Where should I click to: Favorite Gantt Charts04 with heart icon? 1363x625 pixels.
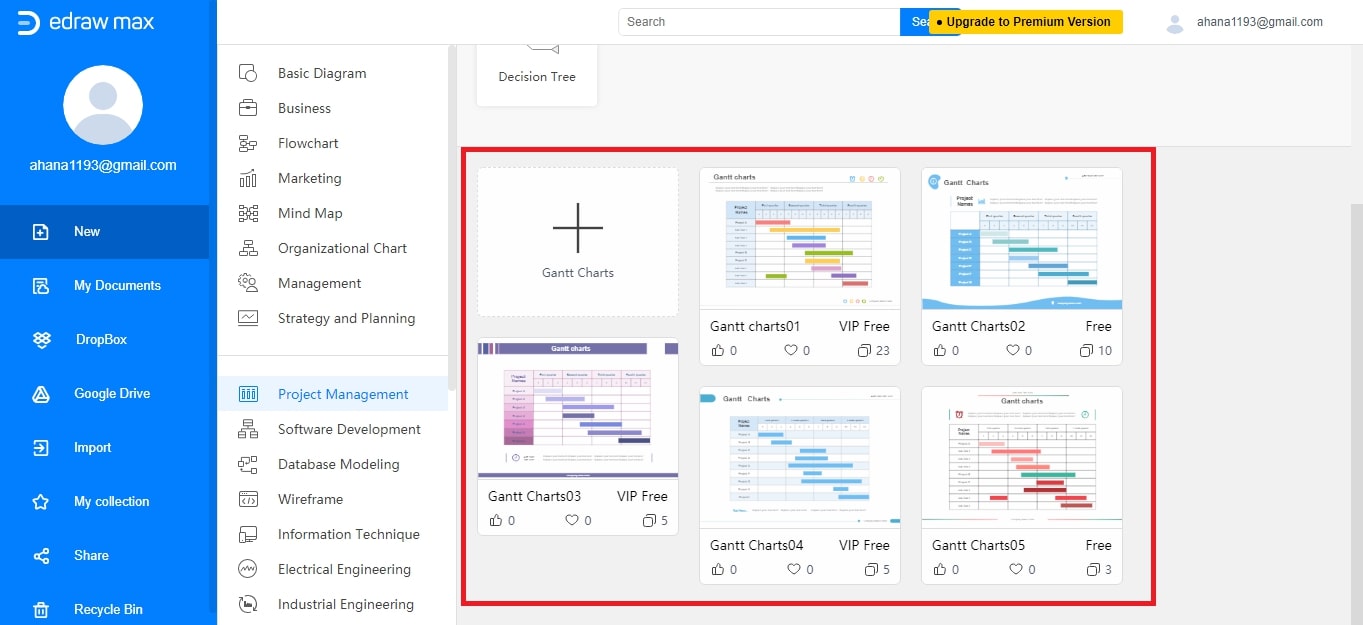click(794, 570)
